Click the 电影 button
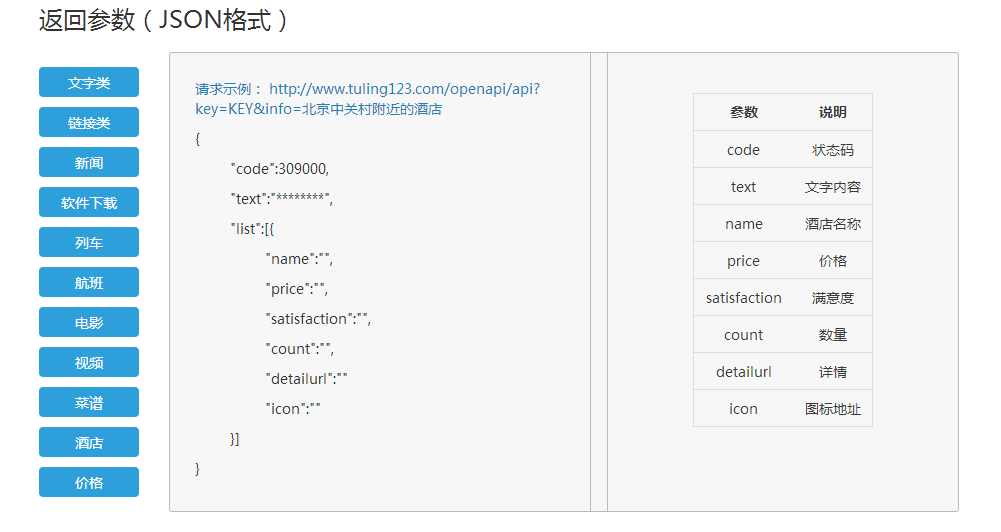 89,322
